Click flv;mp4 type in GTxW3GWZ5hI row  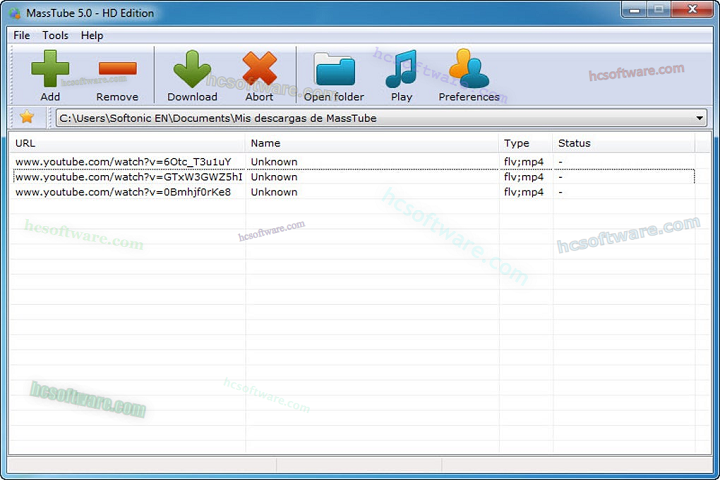(x=523, y=177)
